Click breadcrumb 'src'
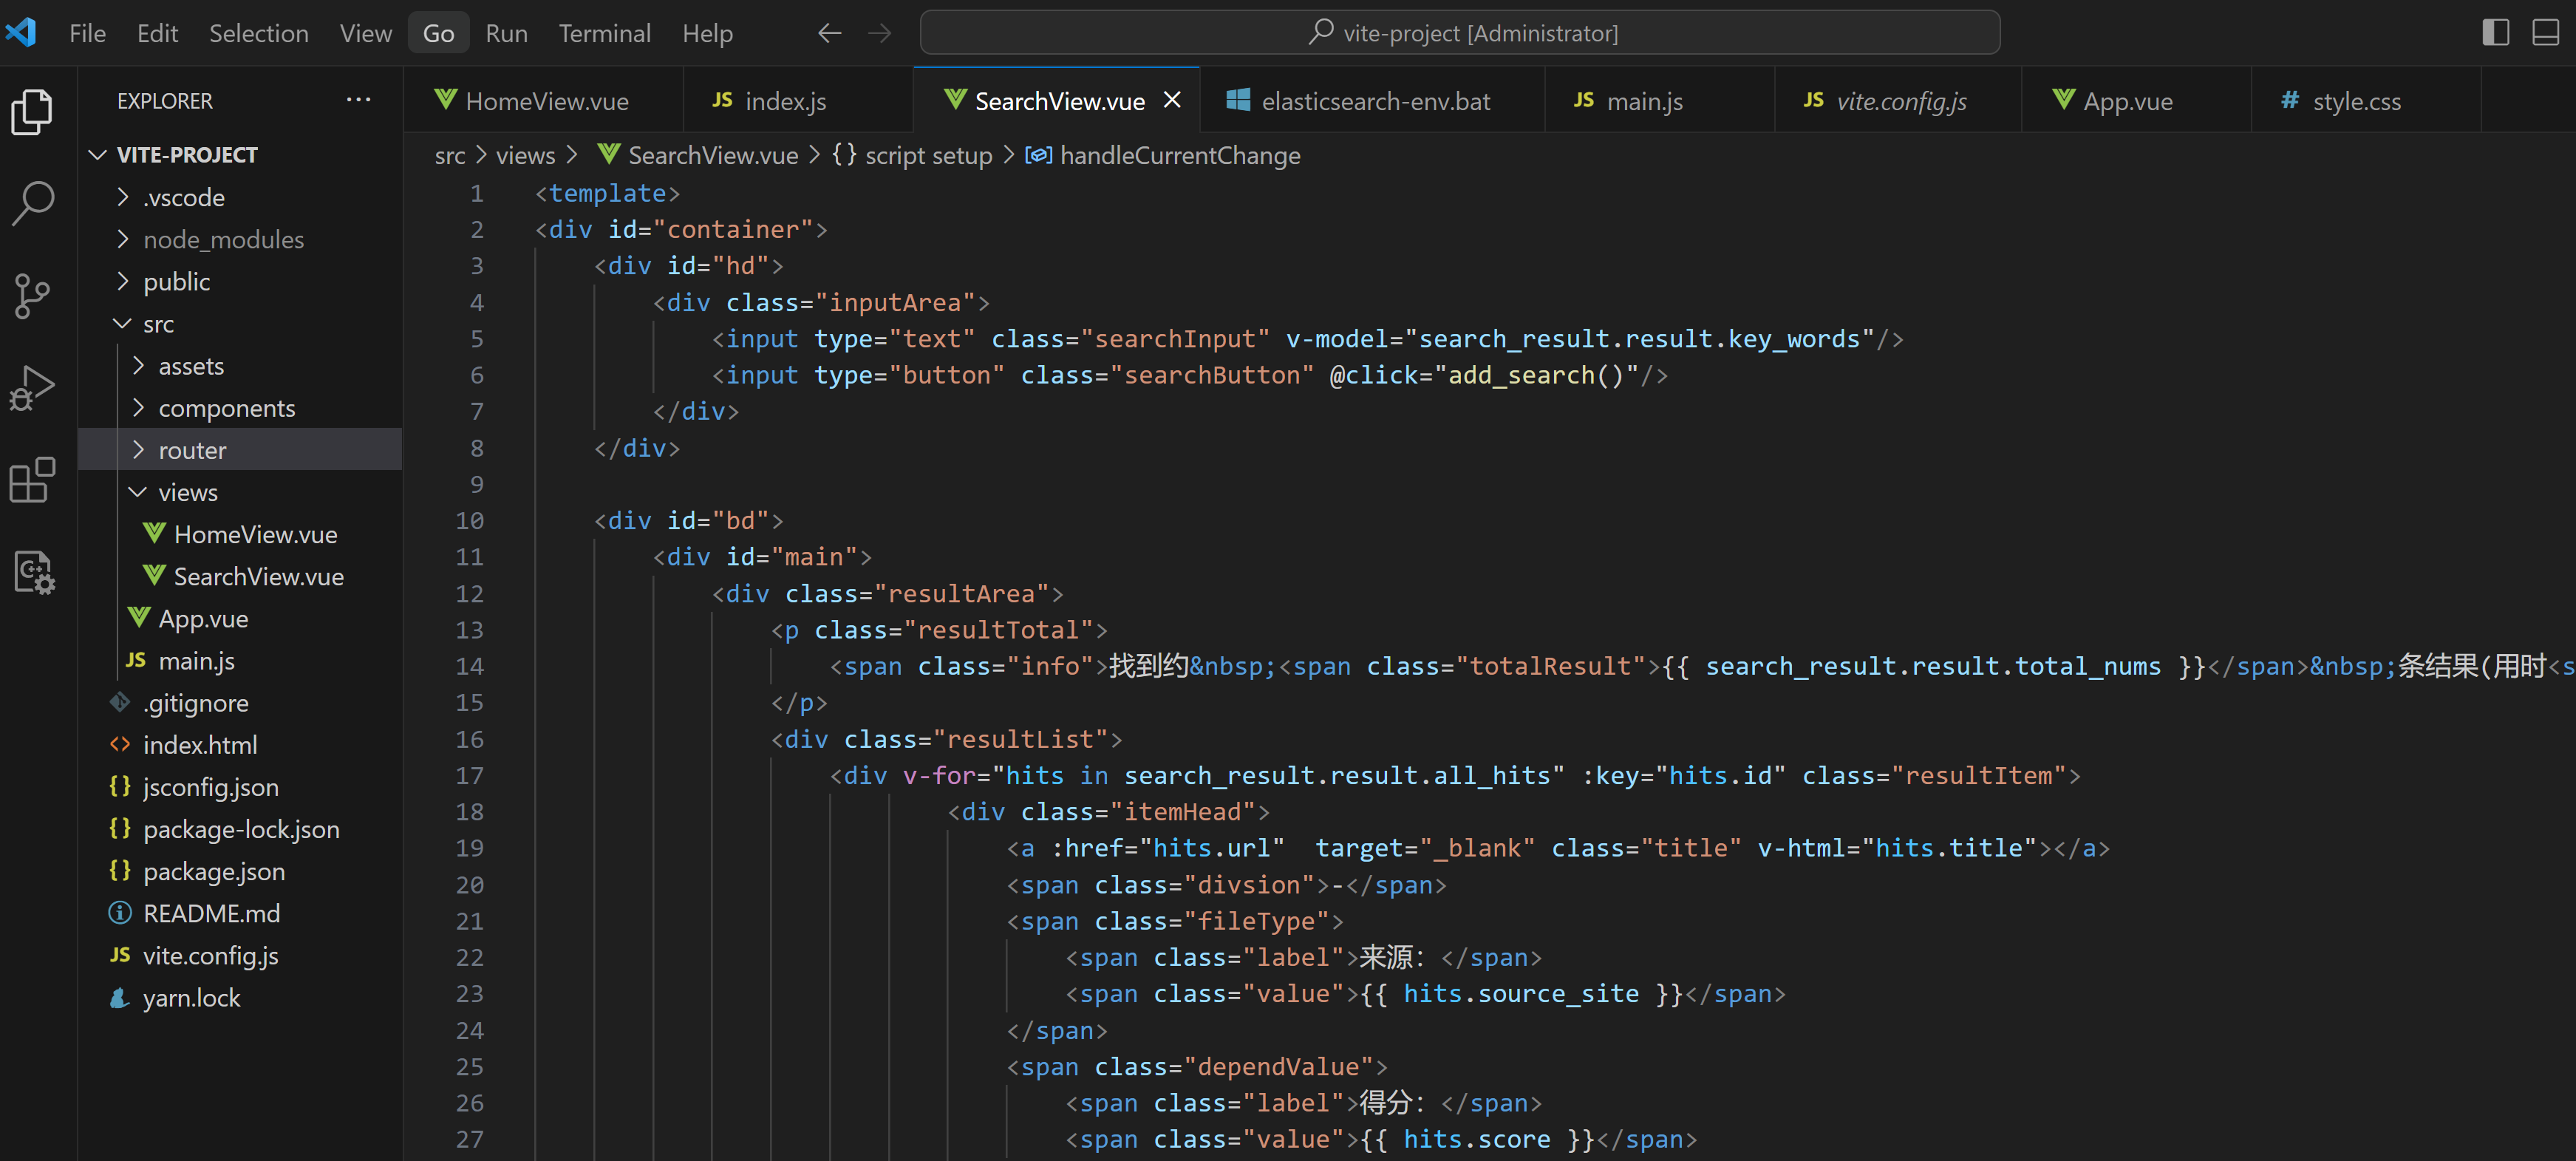This screenshot has height=1161, width=2576. 449,155
